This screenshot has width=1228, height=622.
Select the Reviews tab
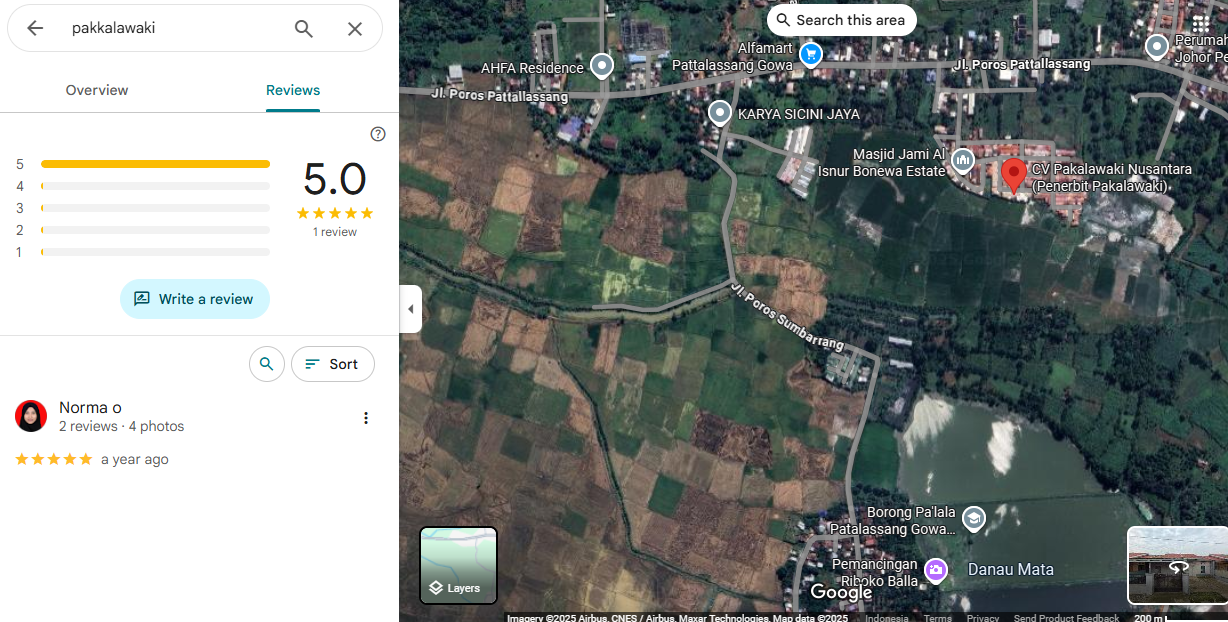[293, 90]
